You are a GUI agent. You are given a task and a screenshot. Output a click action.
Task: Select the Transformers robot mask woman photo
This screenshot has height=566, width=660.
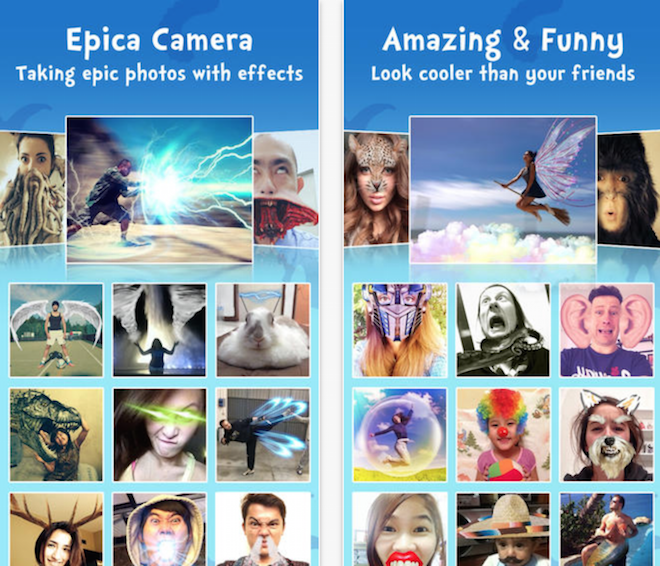[x=400, y=330]
